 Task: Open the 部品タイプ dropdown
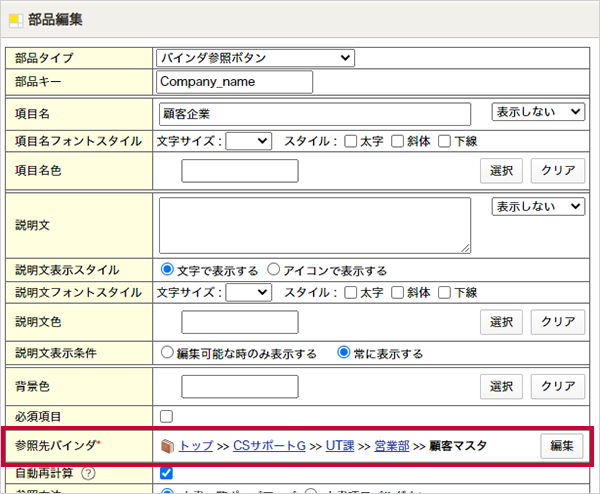tap(255, 58)
